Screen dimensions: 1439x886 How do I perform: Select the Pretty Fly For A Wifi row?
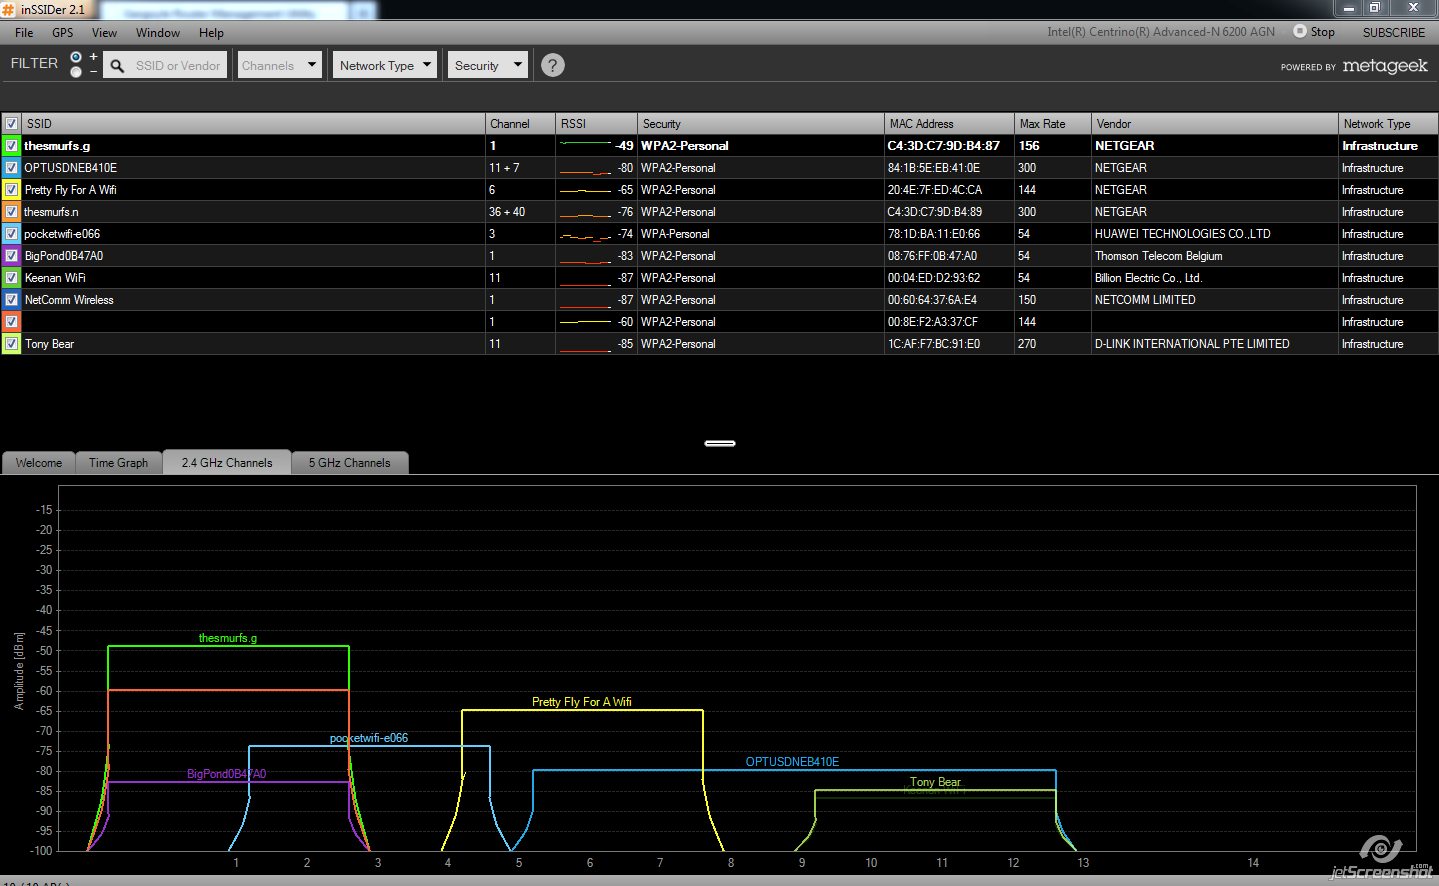pos(719,190)
